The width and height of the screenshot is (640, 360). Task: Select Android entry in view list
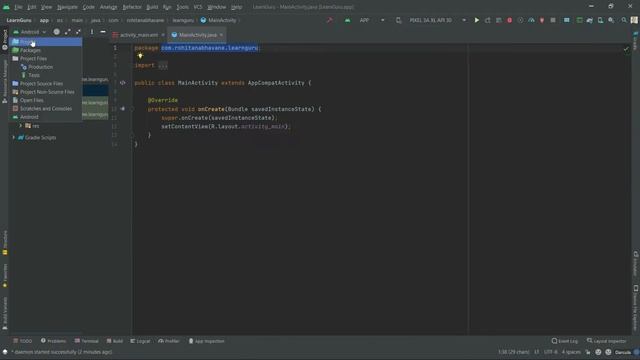pyautogui.click(x=45, y=117)
